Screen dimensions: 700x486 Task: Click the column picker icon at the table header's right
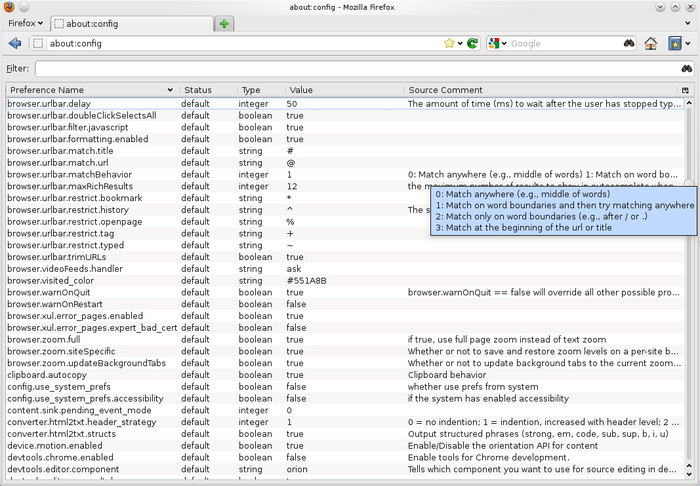click(x=685, y=90)
